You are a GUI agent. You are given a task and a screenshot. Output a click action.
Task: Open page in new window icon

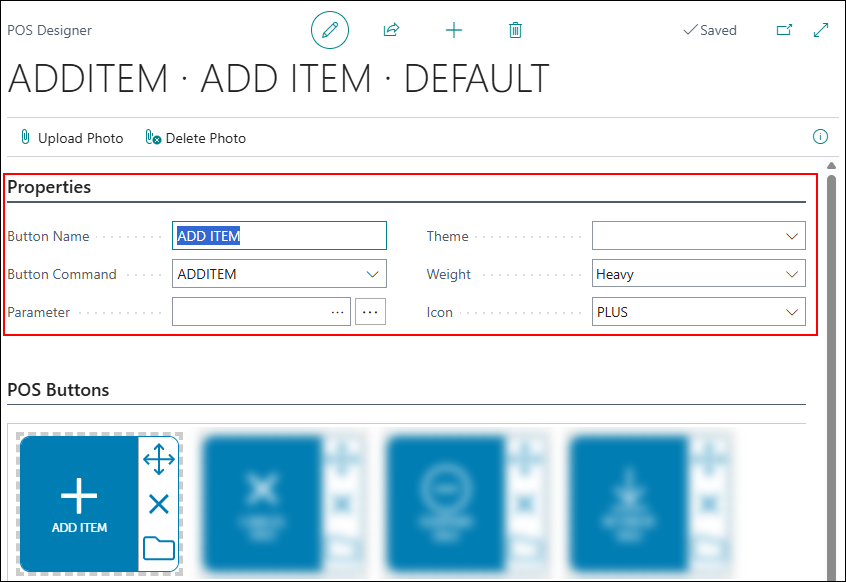pos(784,30)
